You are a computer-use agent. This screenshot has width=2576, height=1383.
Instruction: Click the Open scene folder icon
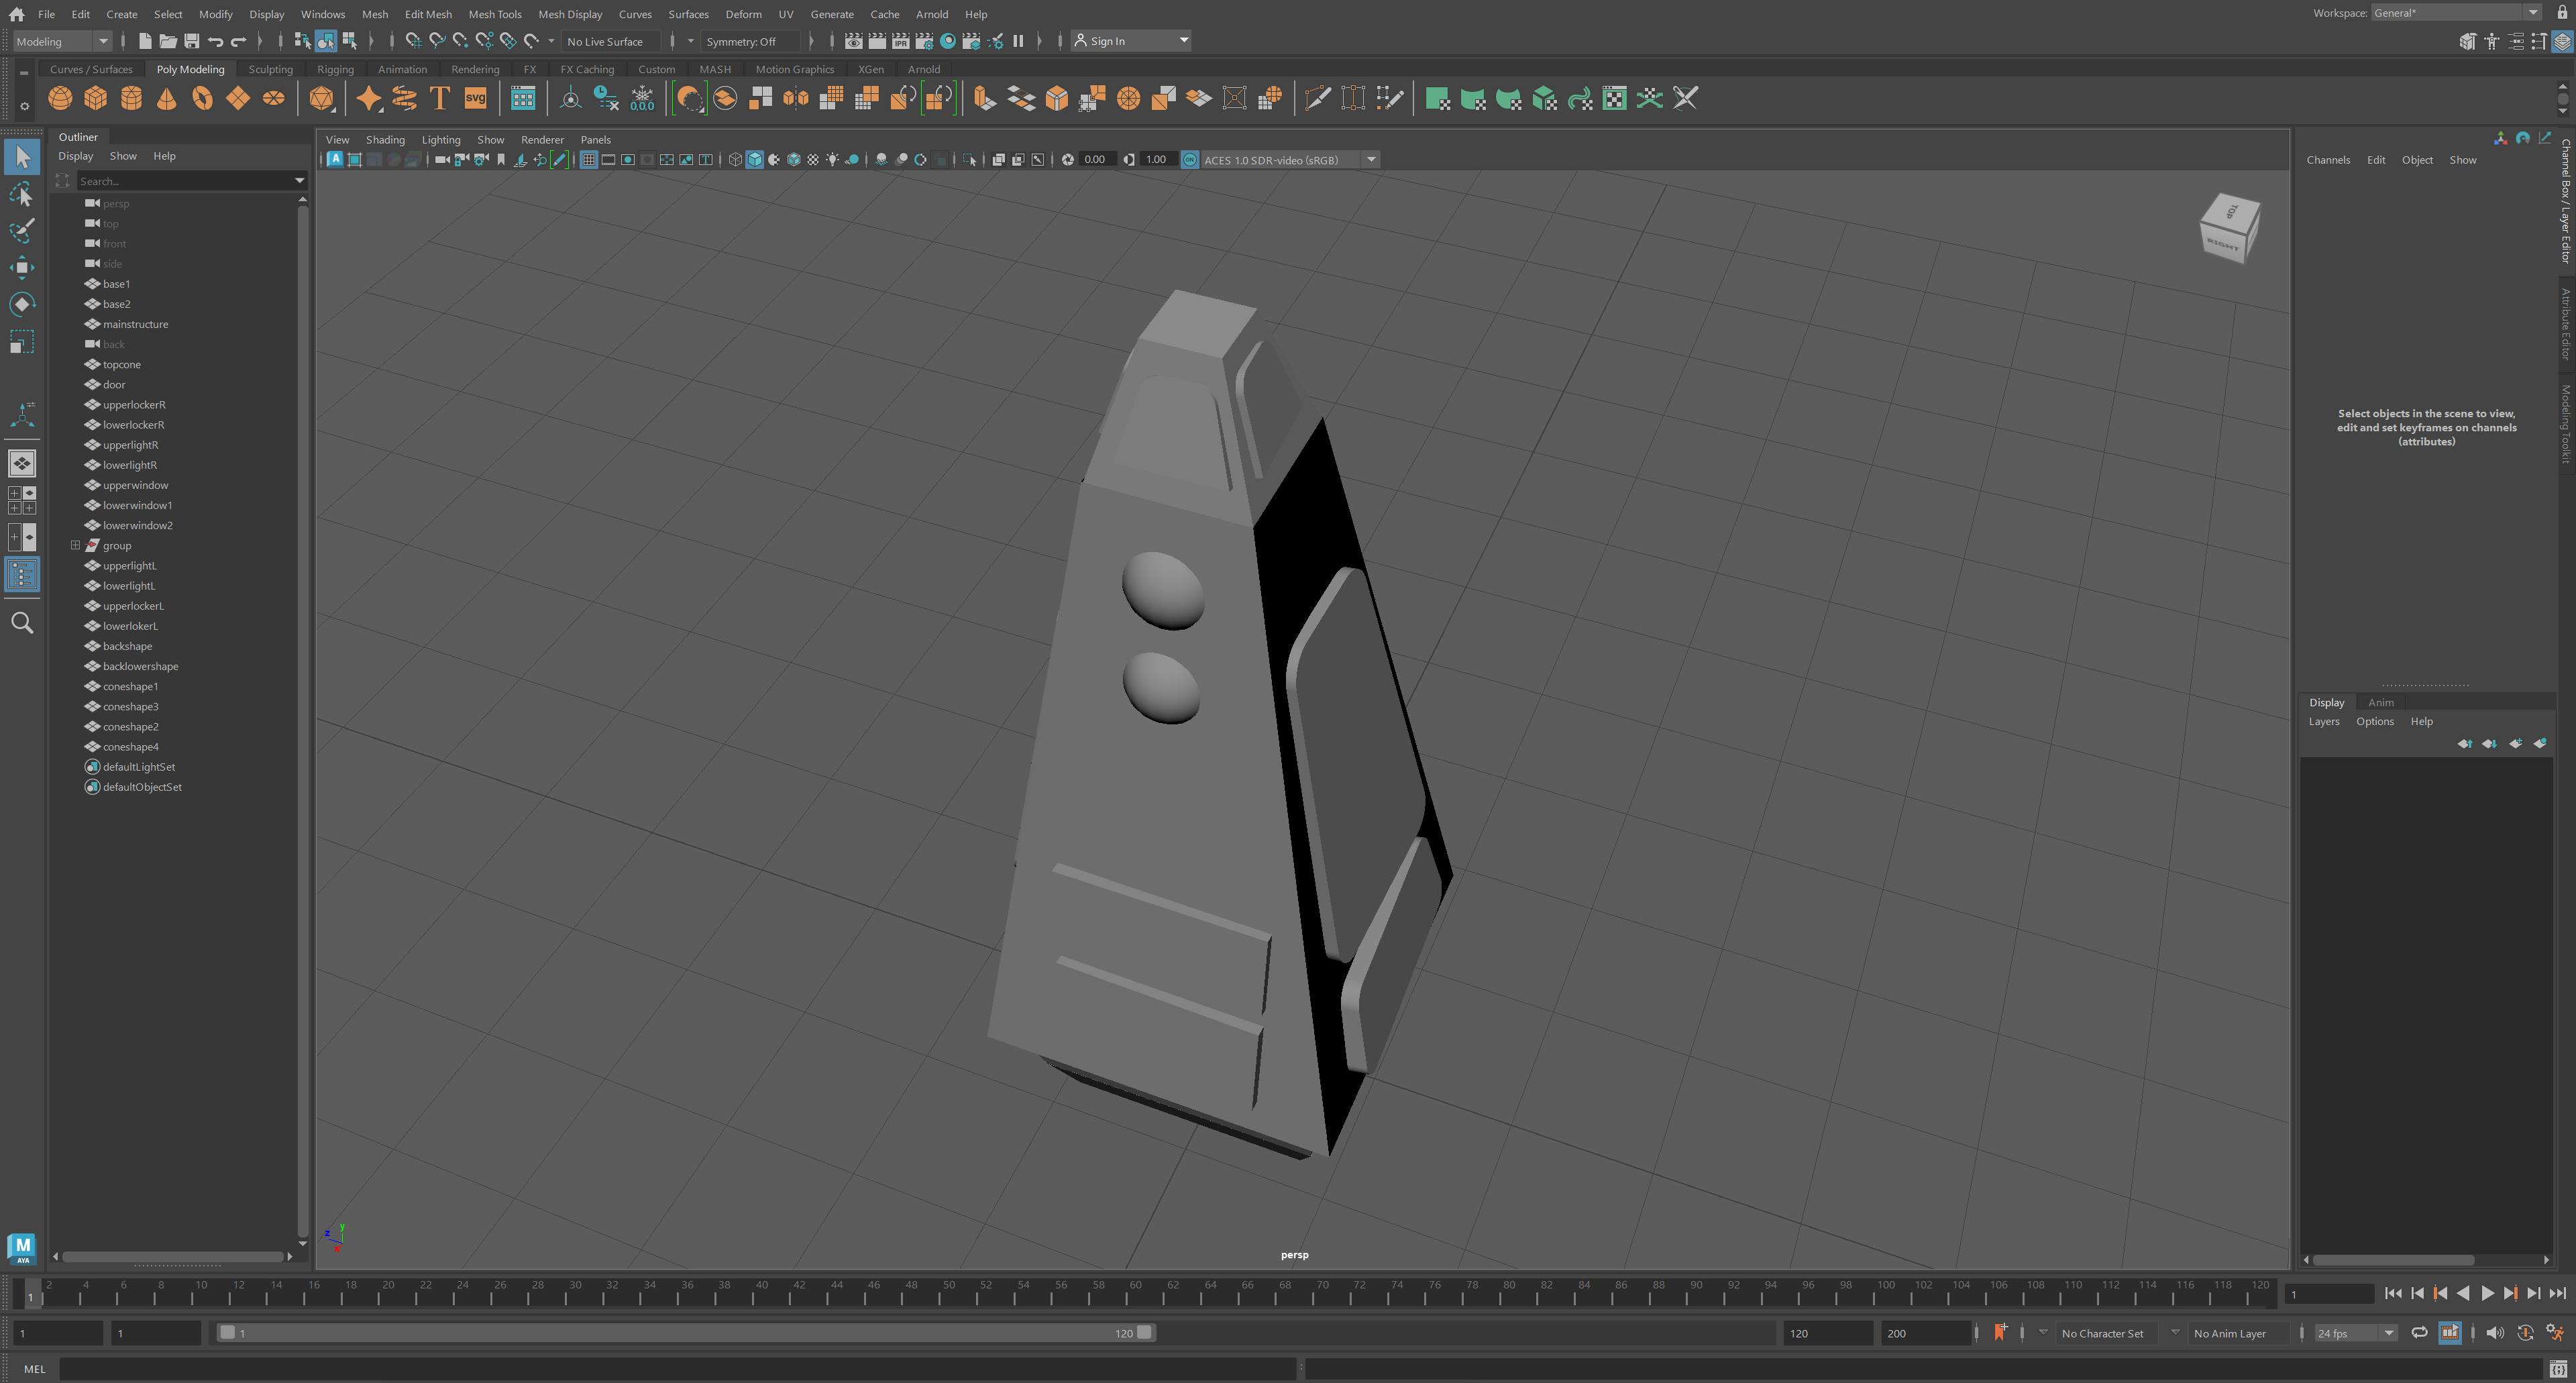pos(168,41)
